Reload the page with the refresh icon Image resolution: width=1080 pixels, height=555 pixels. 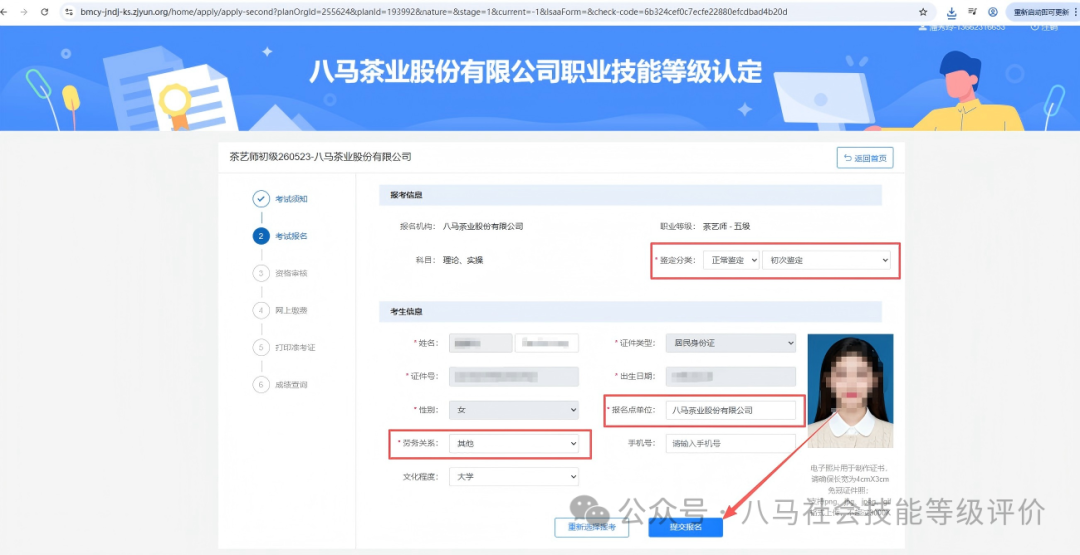[45, 12]
